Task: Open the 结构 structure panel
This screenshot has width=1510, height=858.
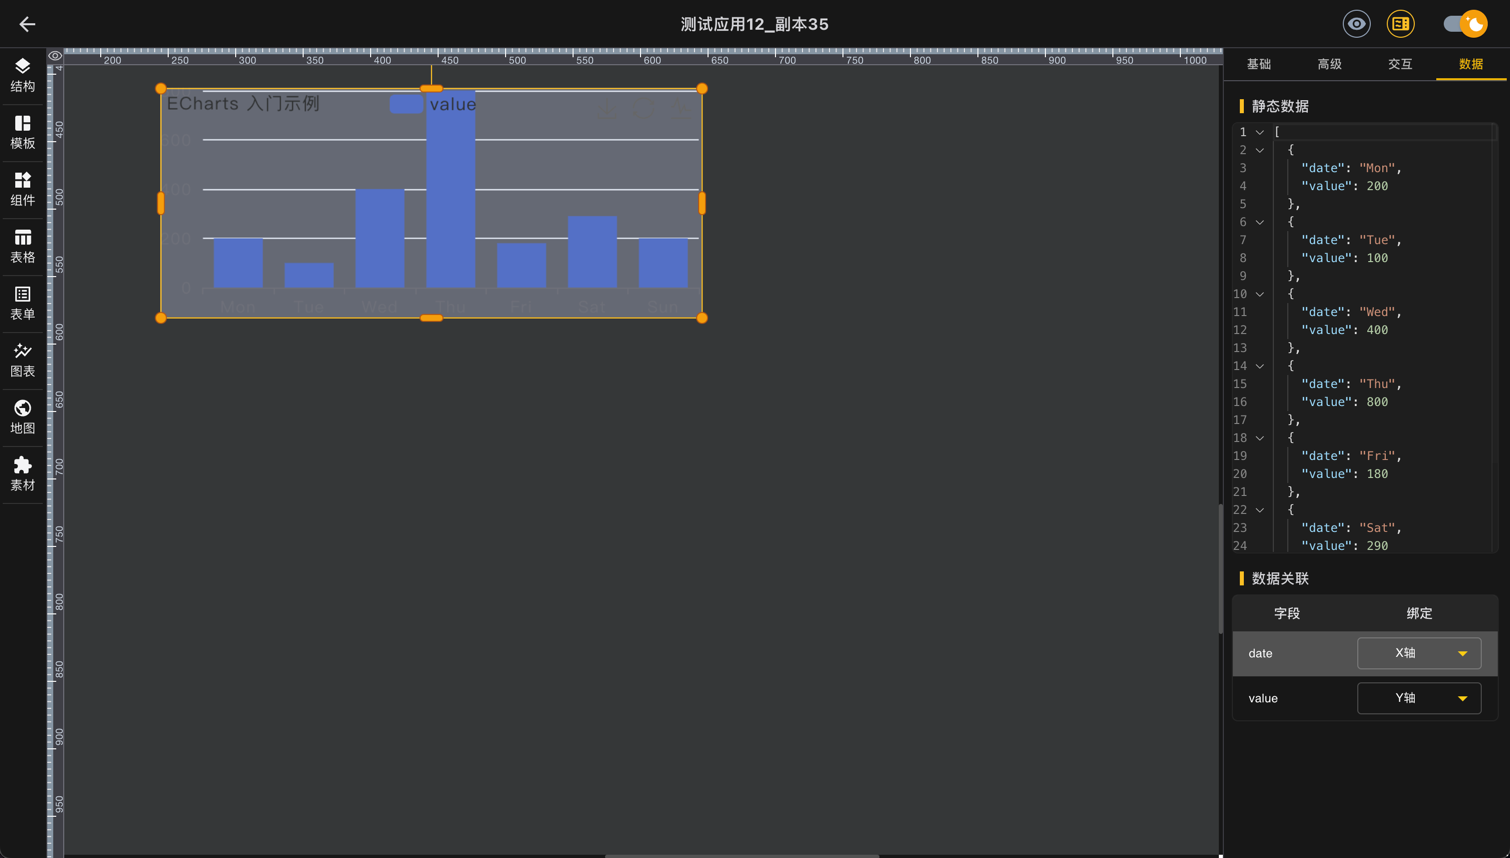Action: coord(22,75)
